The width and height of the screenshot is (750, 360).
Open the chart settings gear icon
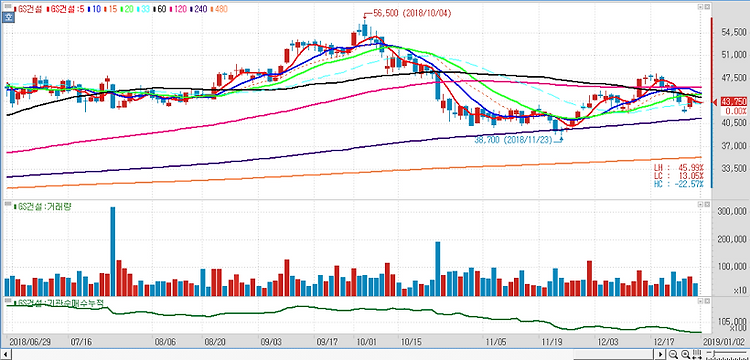[8, 18]
